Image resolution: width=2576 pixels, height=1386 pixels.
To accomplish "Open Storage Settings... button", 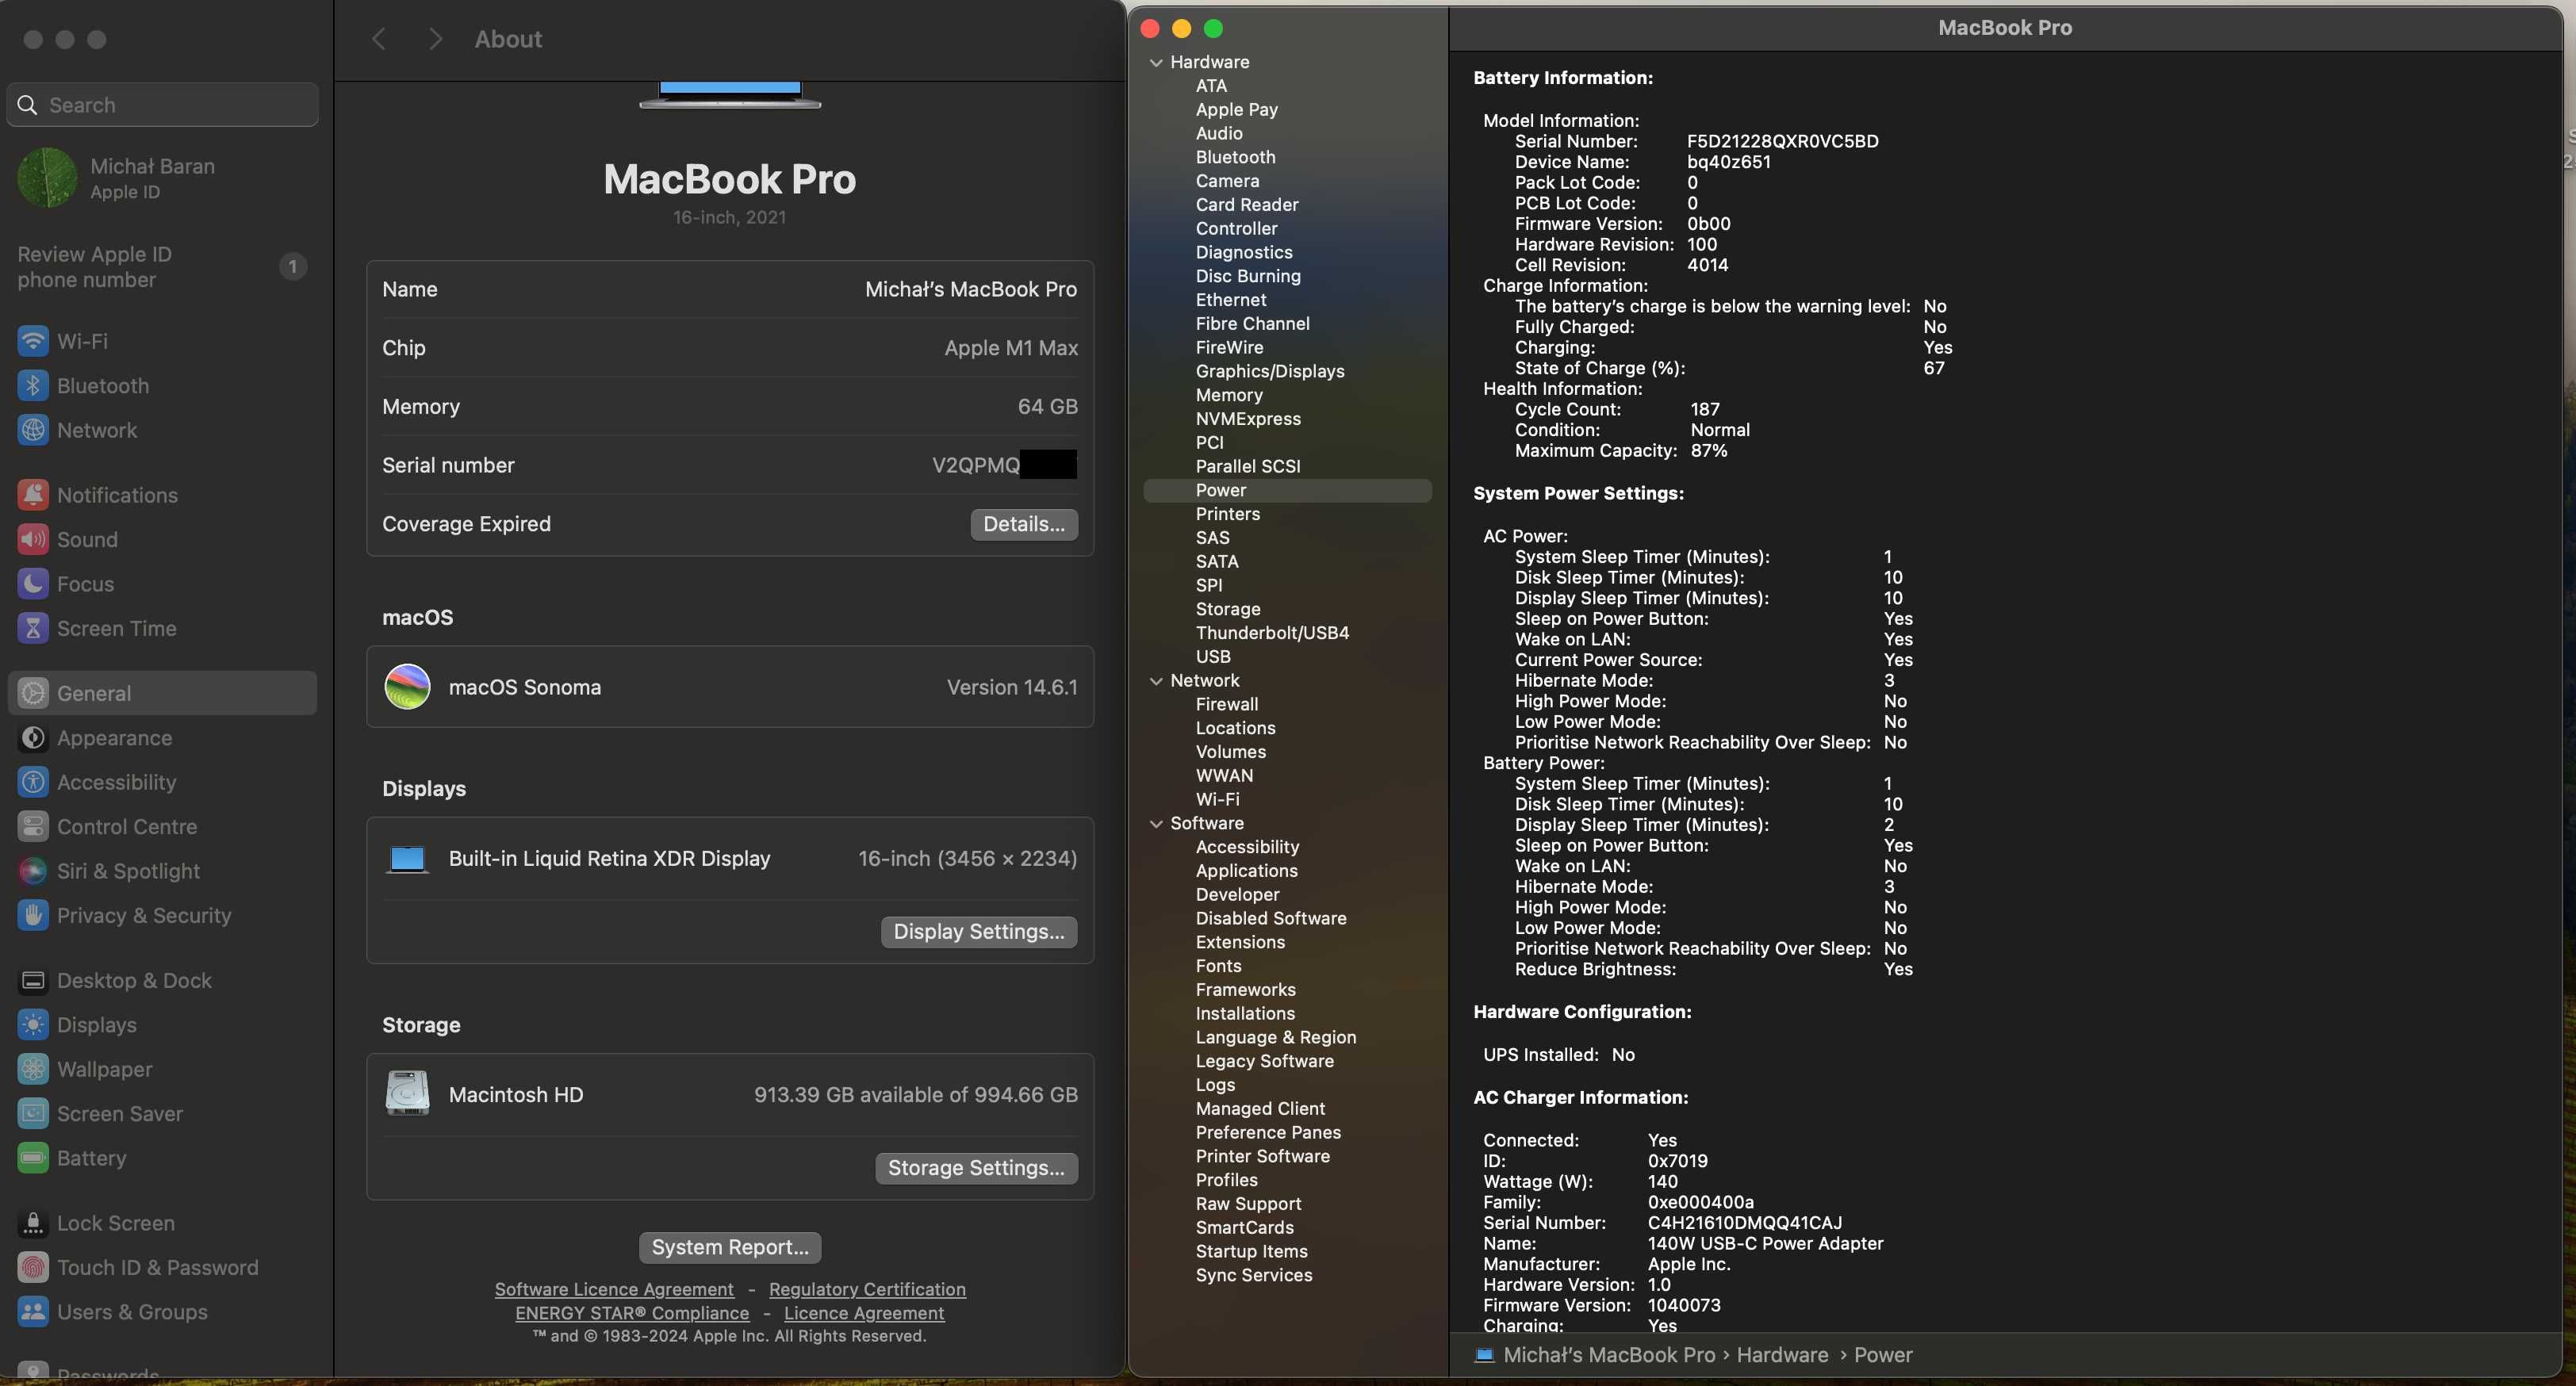I will pos(976,1167).
